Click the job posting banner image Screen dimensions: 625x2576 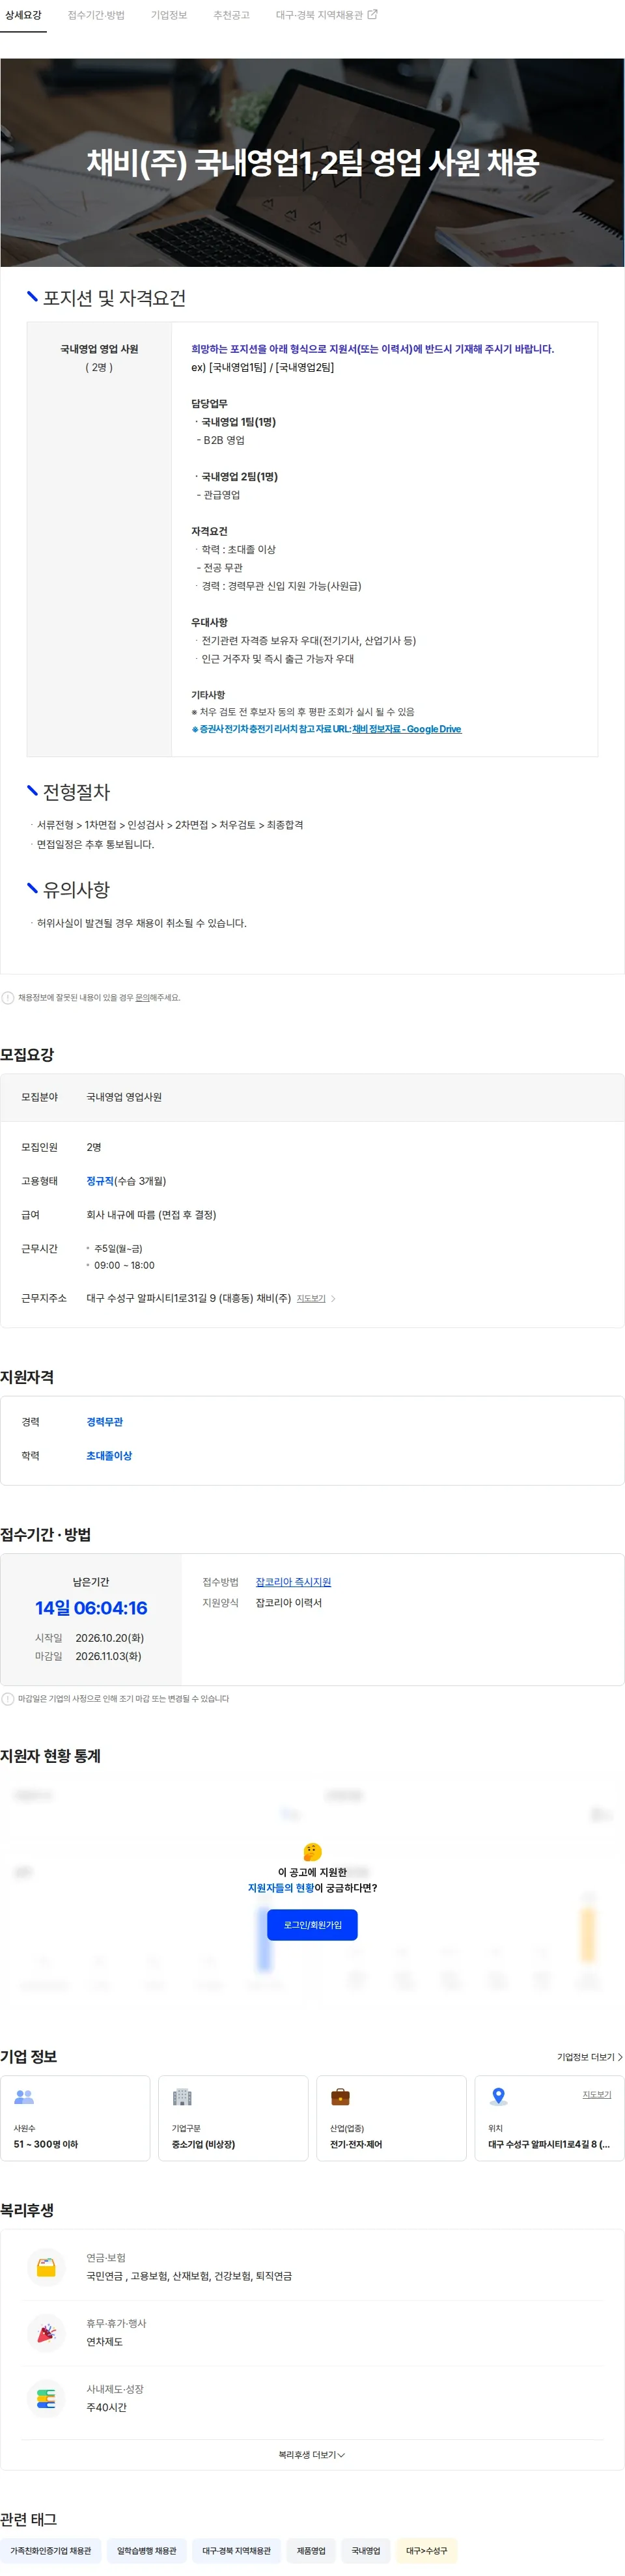pos(312,162)
